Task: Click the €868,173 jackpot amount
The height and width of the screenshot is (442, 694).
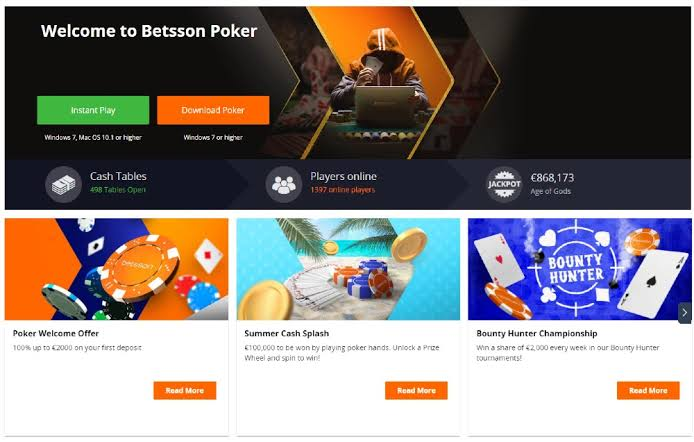Action: pos(552,177)
